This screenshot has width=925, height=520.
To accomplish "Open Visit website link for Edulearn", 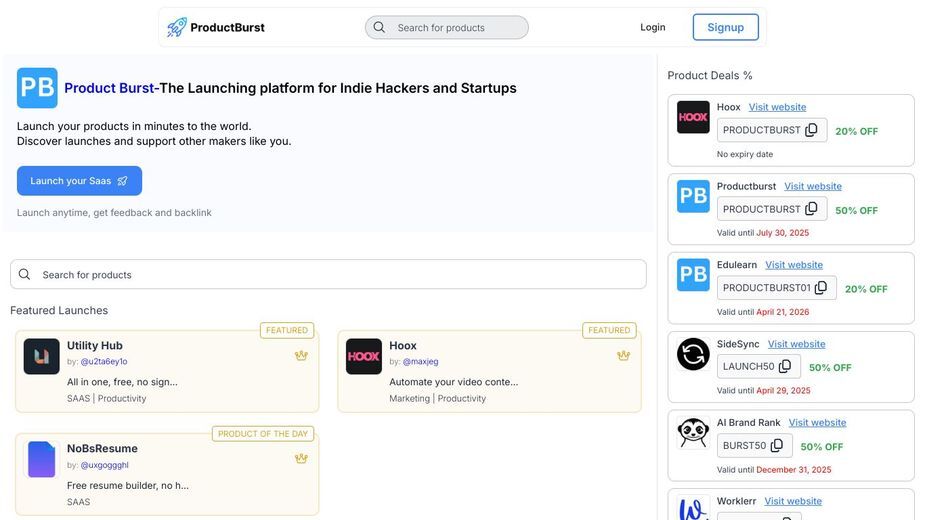I will 793,265.
